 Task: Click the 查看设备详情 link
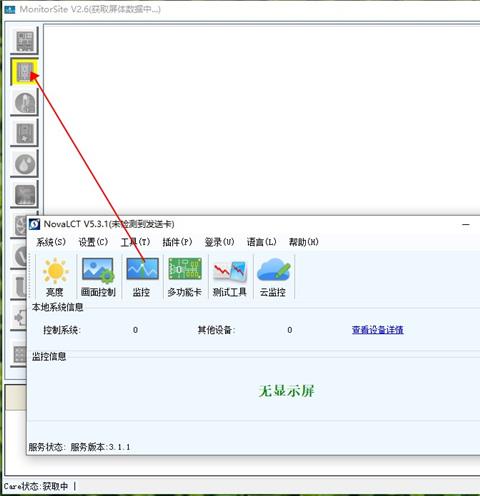[x=378, y=330]
